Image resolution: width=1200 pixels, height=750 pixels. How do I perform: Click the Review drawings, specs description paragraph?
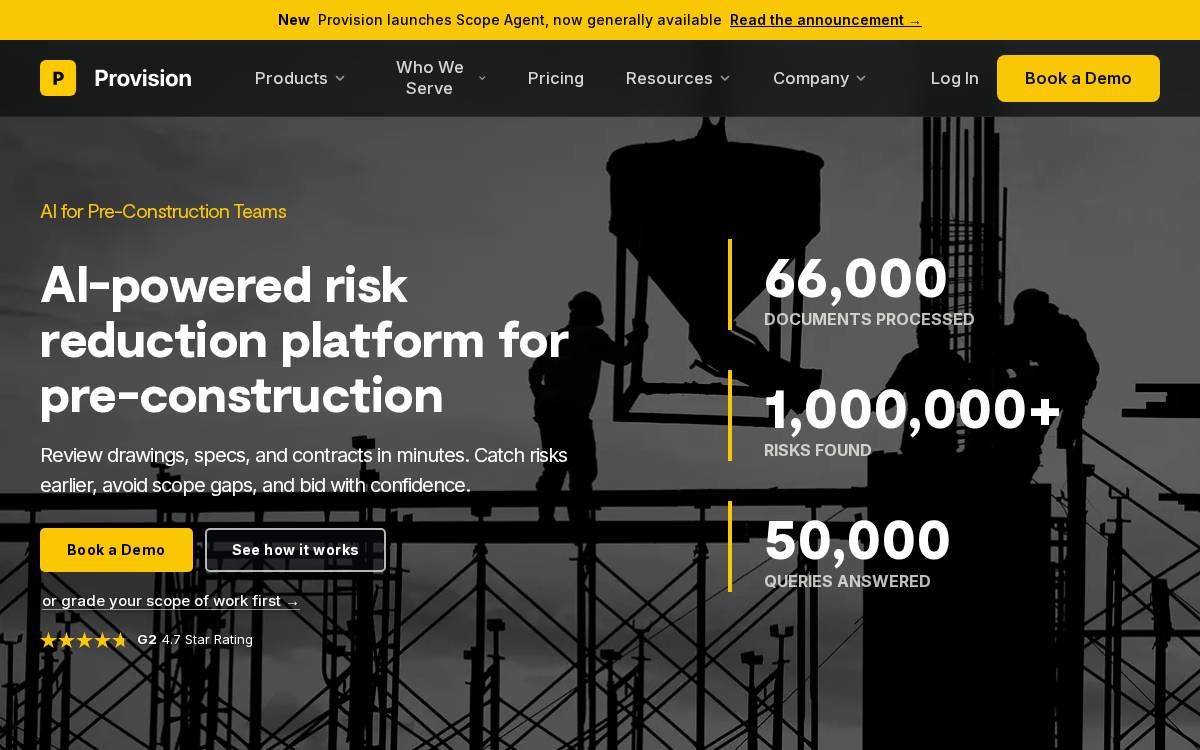[304, 470]
